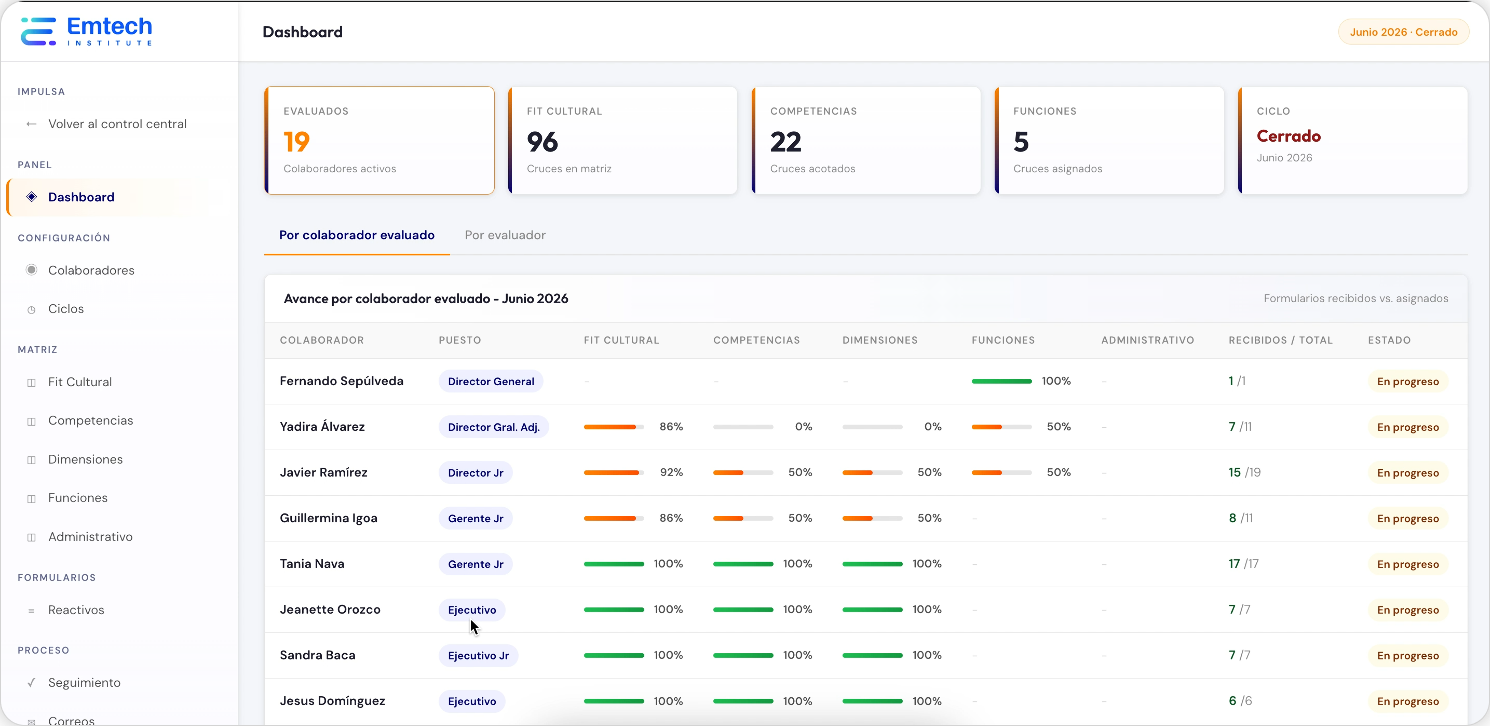The height and width of the screenshot is (726, 1490).
Task: Click the Director General position badge
Action: coord(491,381)
